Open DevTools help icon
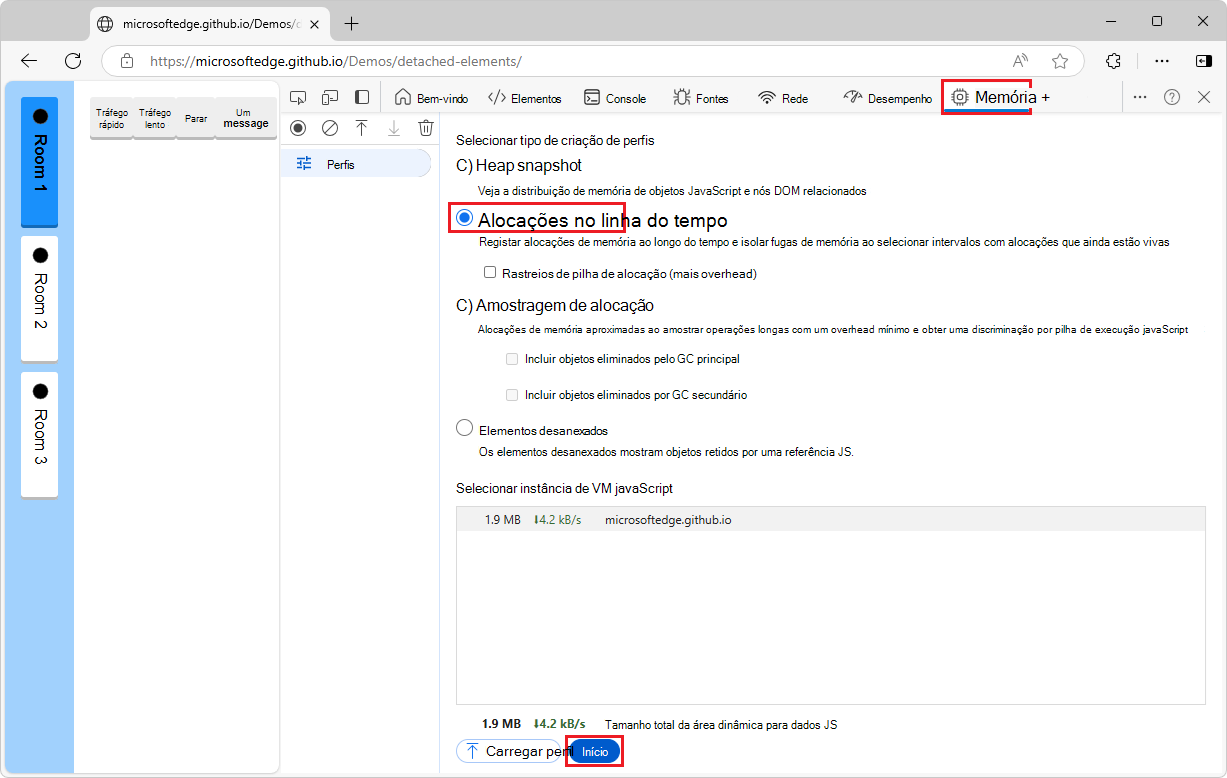1227x778 pixels. tap(1172, 97)
